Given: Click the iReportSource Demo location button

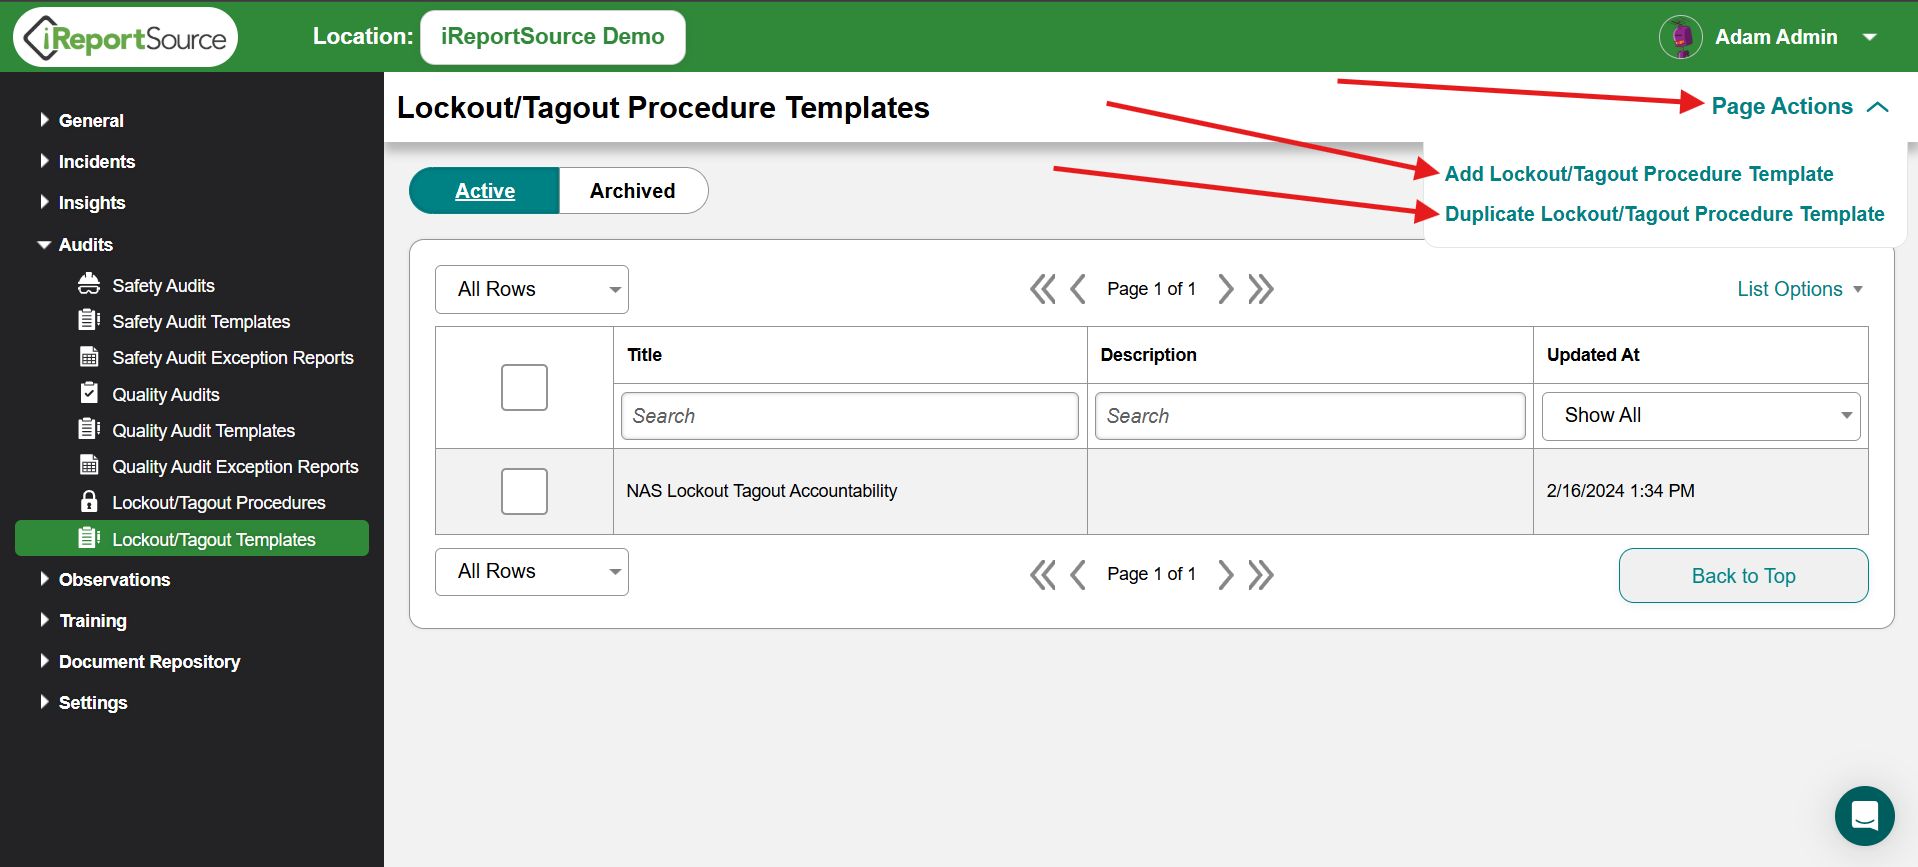Looking at the screenshot, I should click(553, 37).
